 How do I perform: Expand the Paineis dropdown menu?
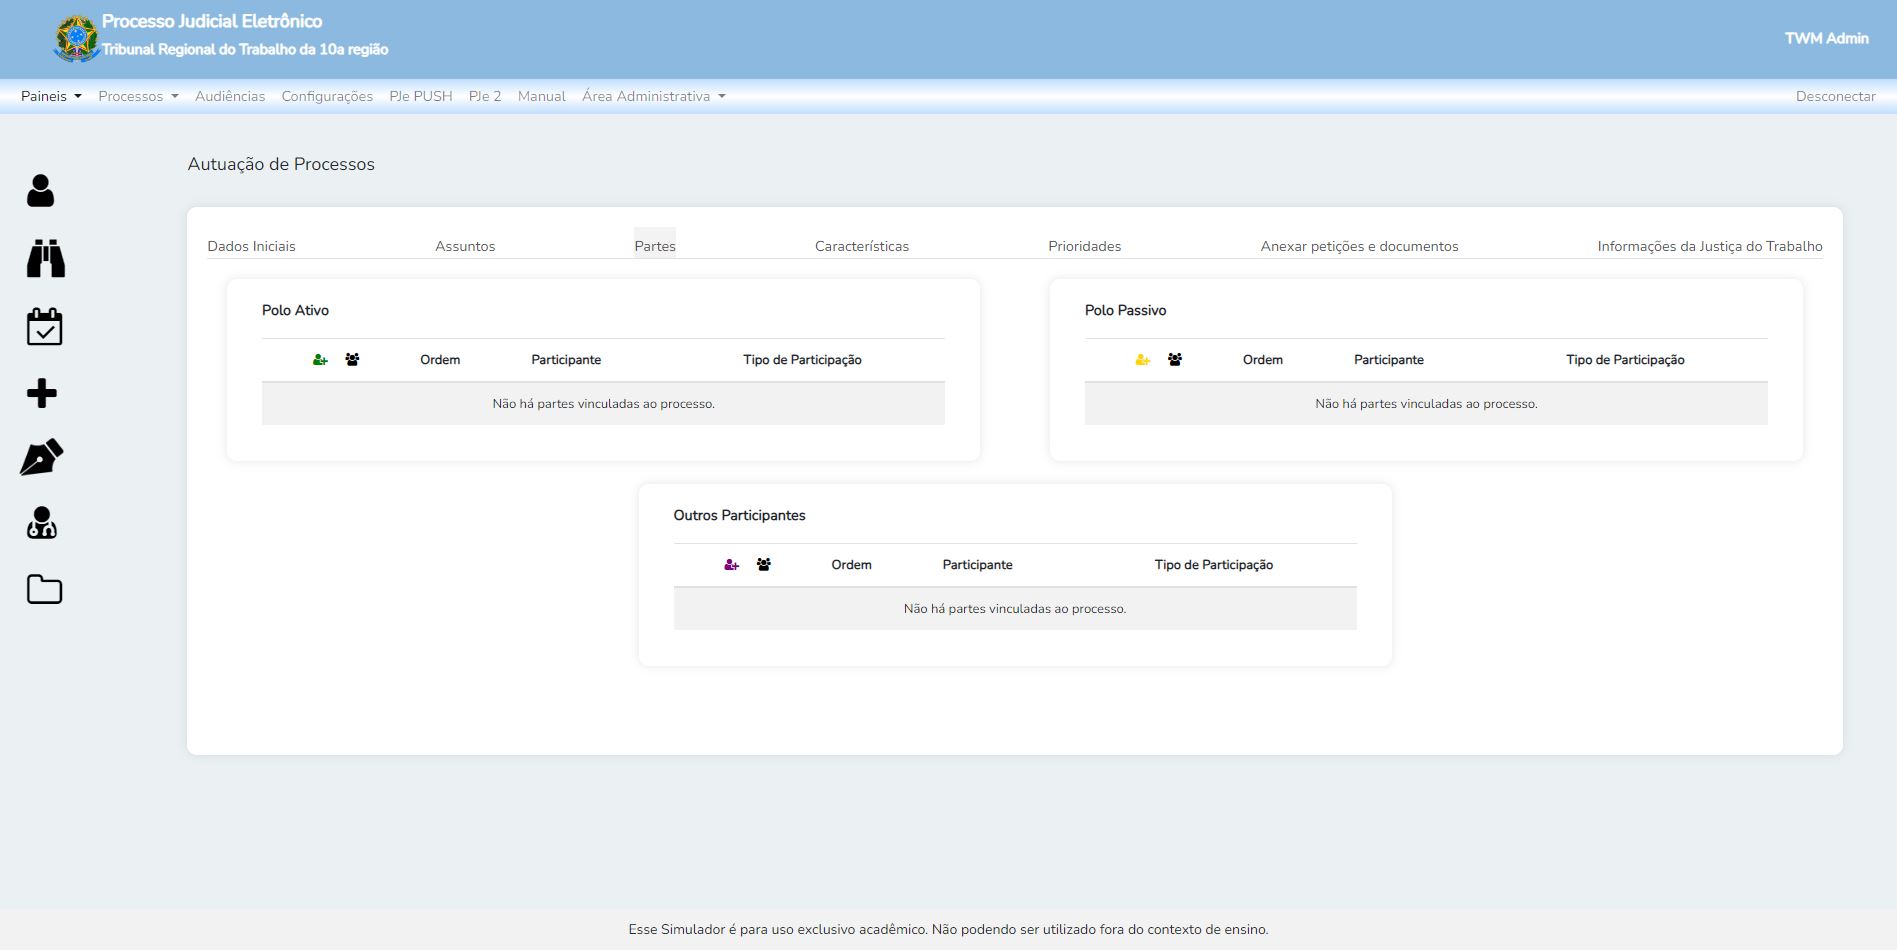pos(51,96)
